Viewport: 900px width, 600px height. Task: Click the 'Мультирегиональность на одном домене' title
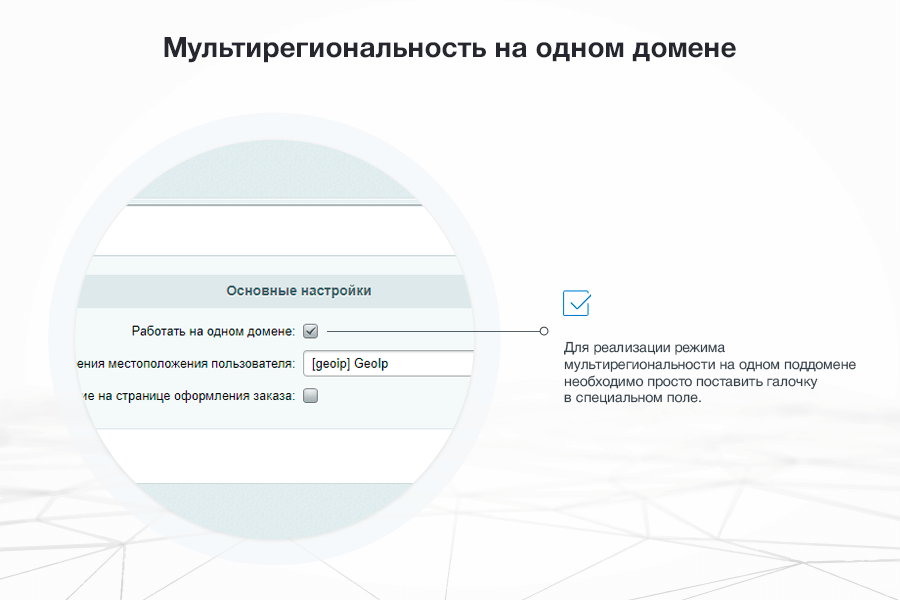(449, 46)
